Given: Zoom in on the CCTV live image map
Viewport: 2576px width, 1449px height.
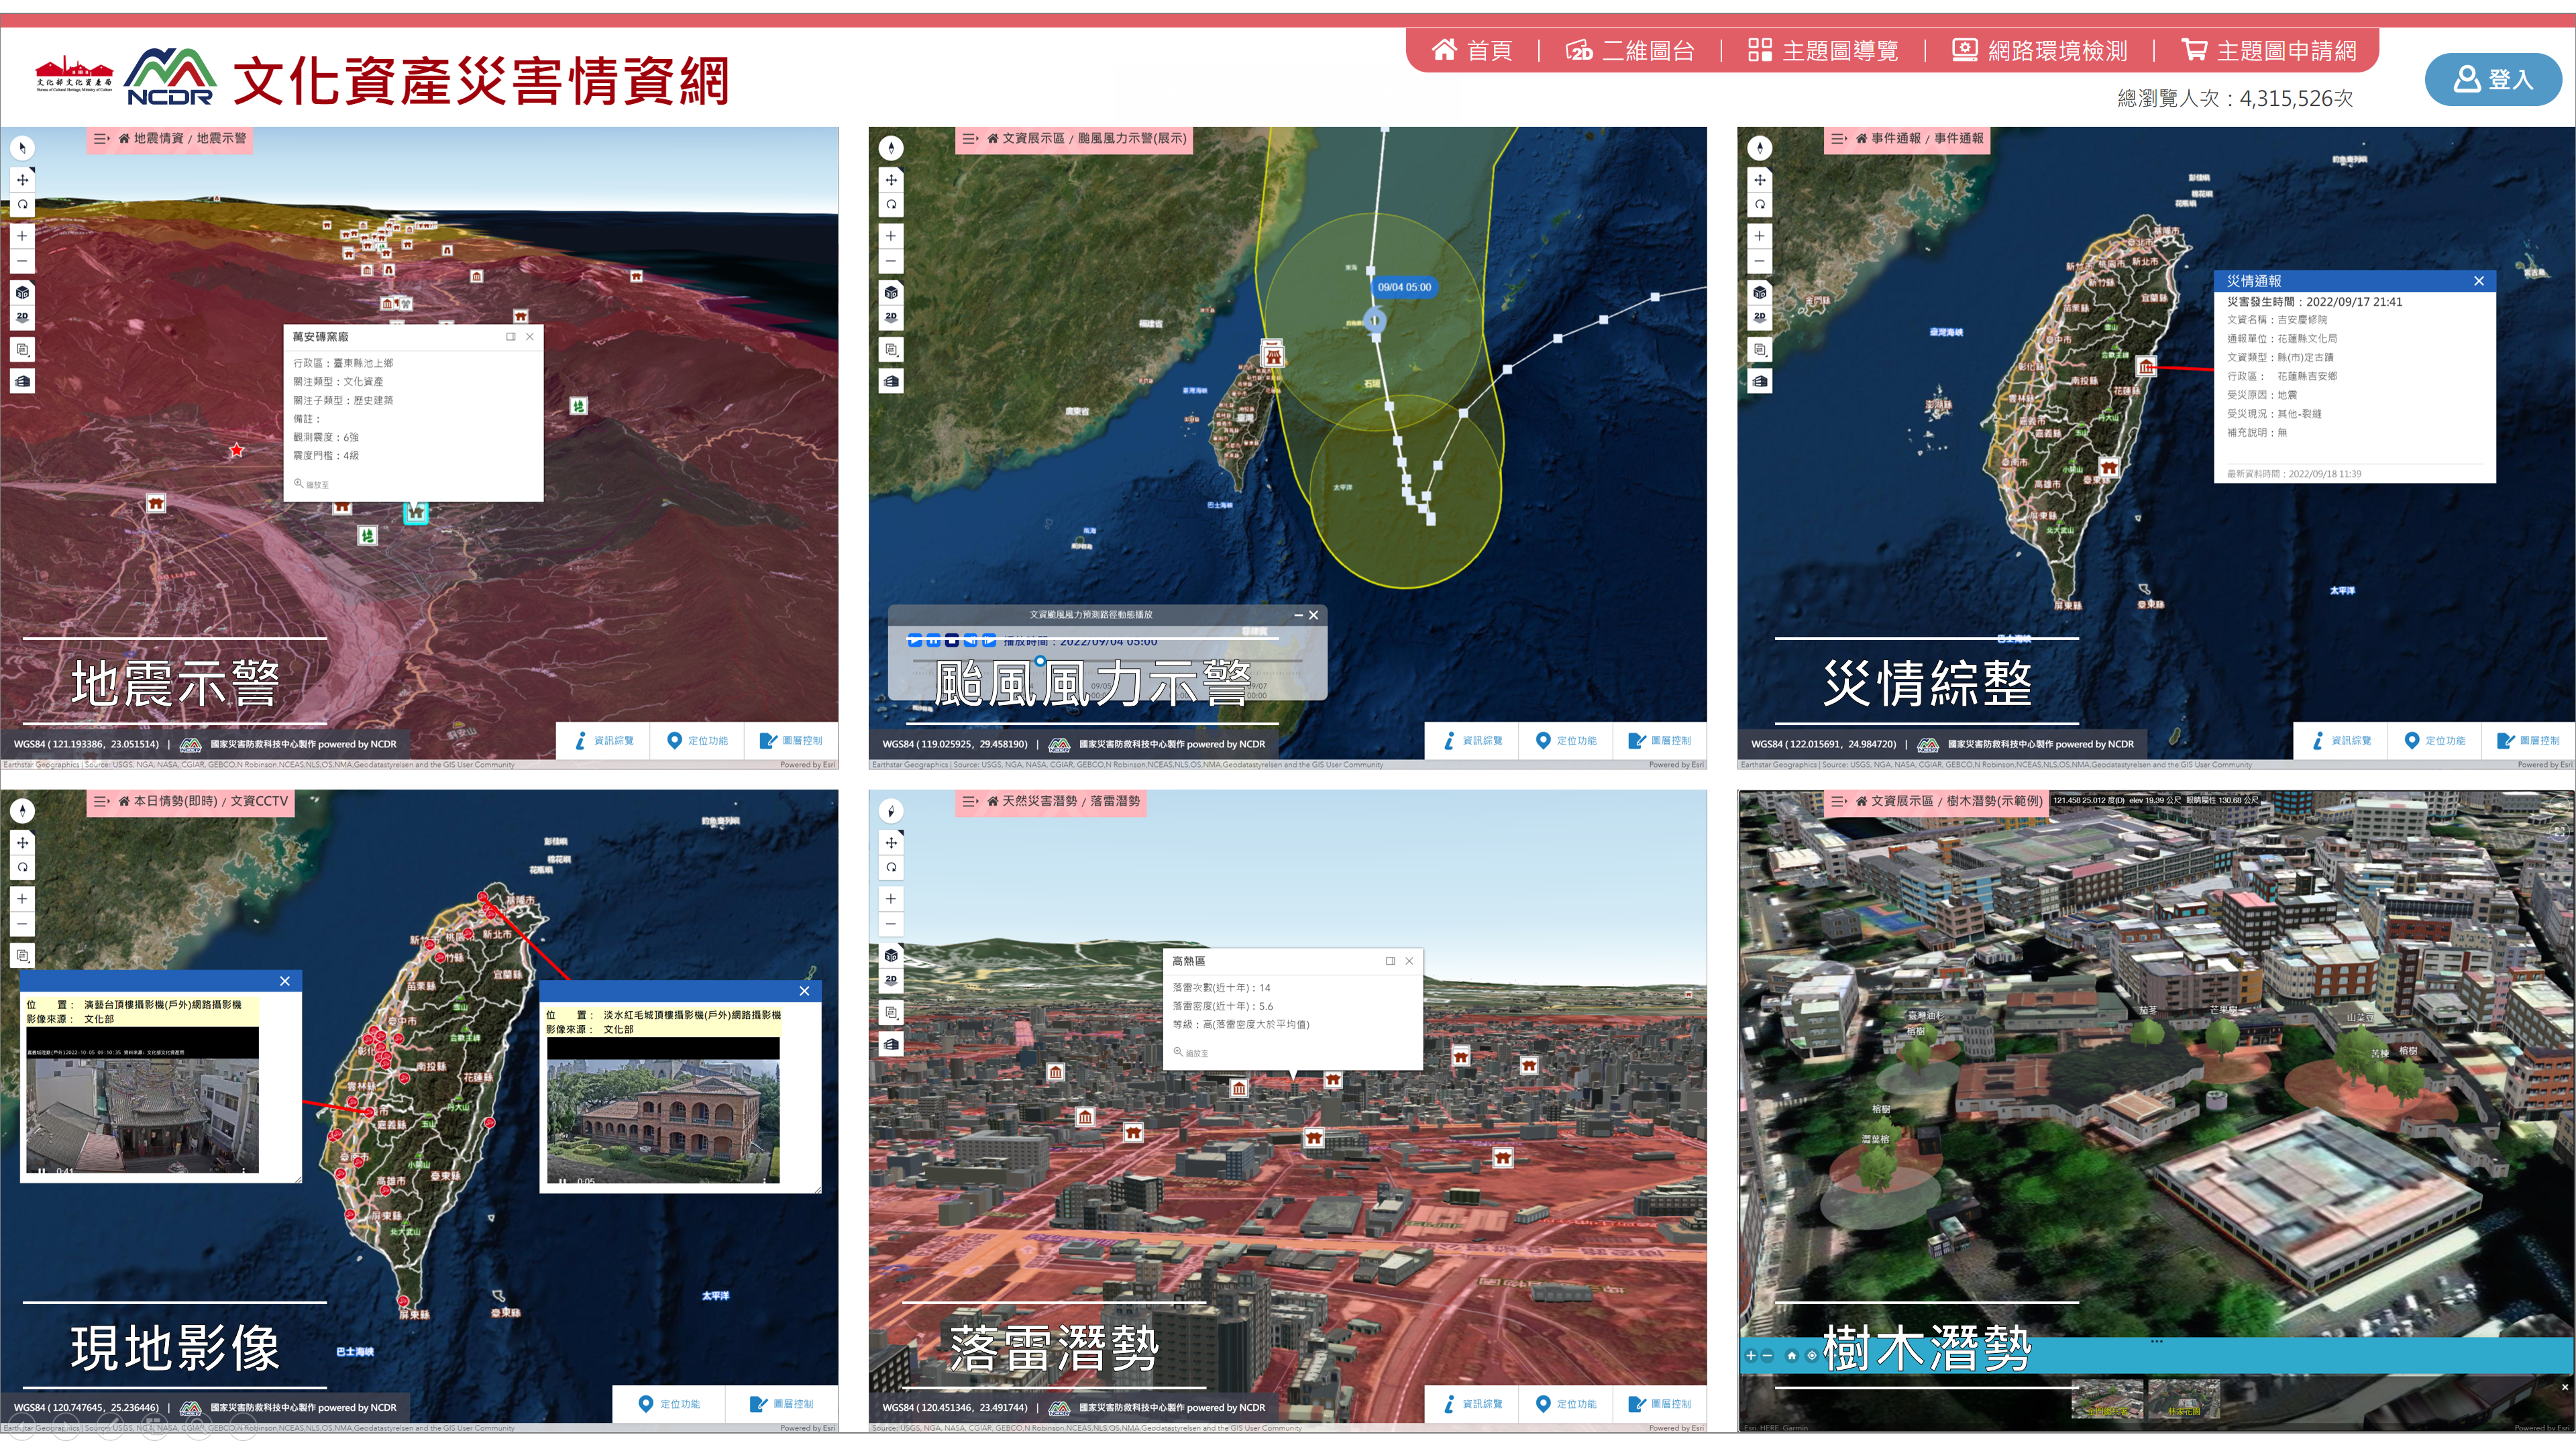Looking at the screenshot, I should [22, 899].
